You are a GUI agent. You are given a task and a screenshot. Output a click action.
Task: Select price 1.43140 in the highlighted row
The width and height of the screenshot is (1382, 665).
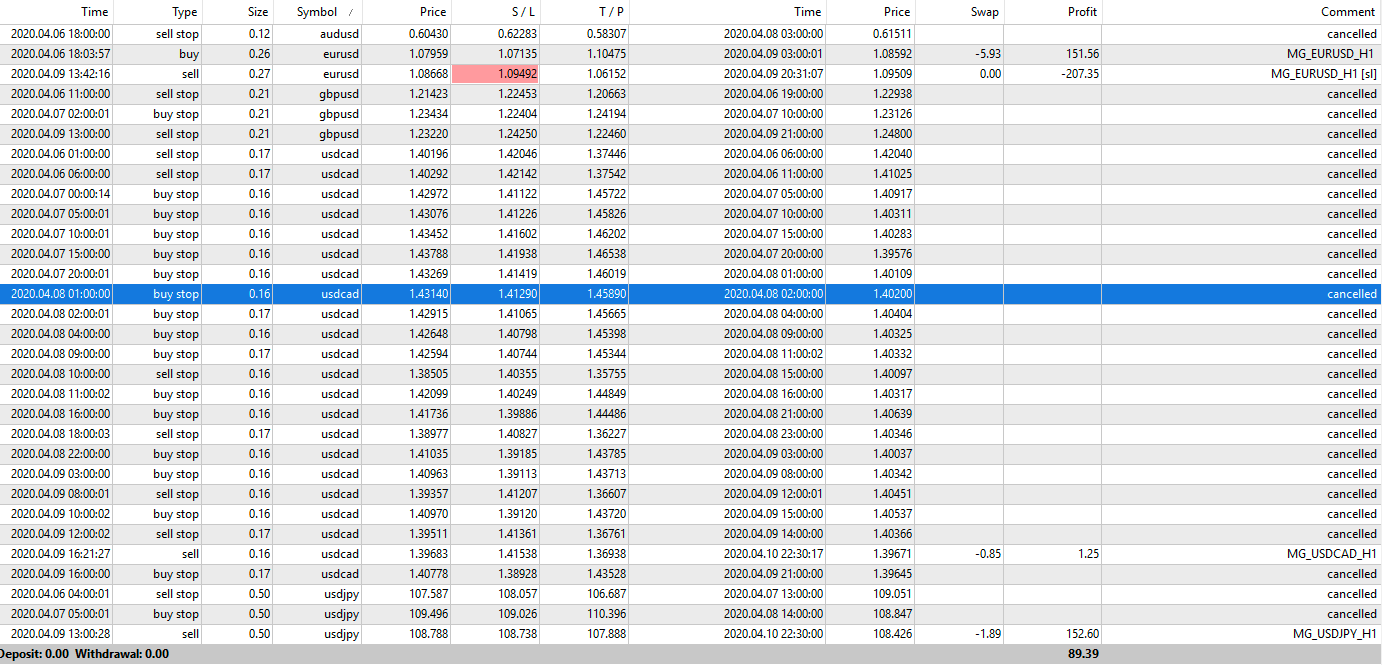point(428,294)
